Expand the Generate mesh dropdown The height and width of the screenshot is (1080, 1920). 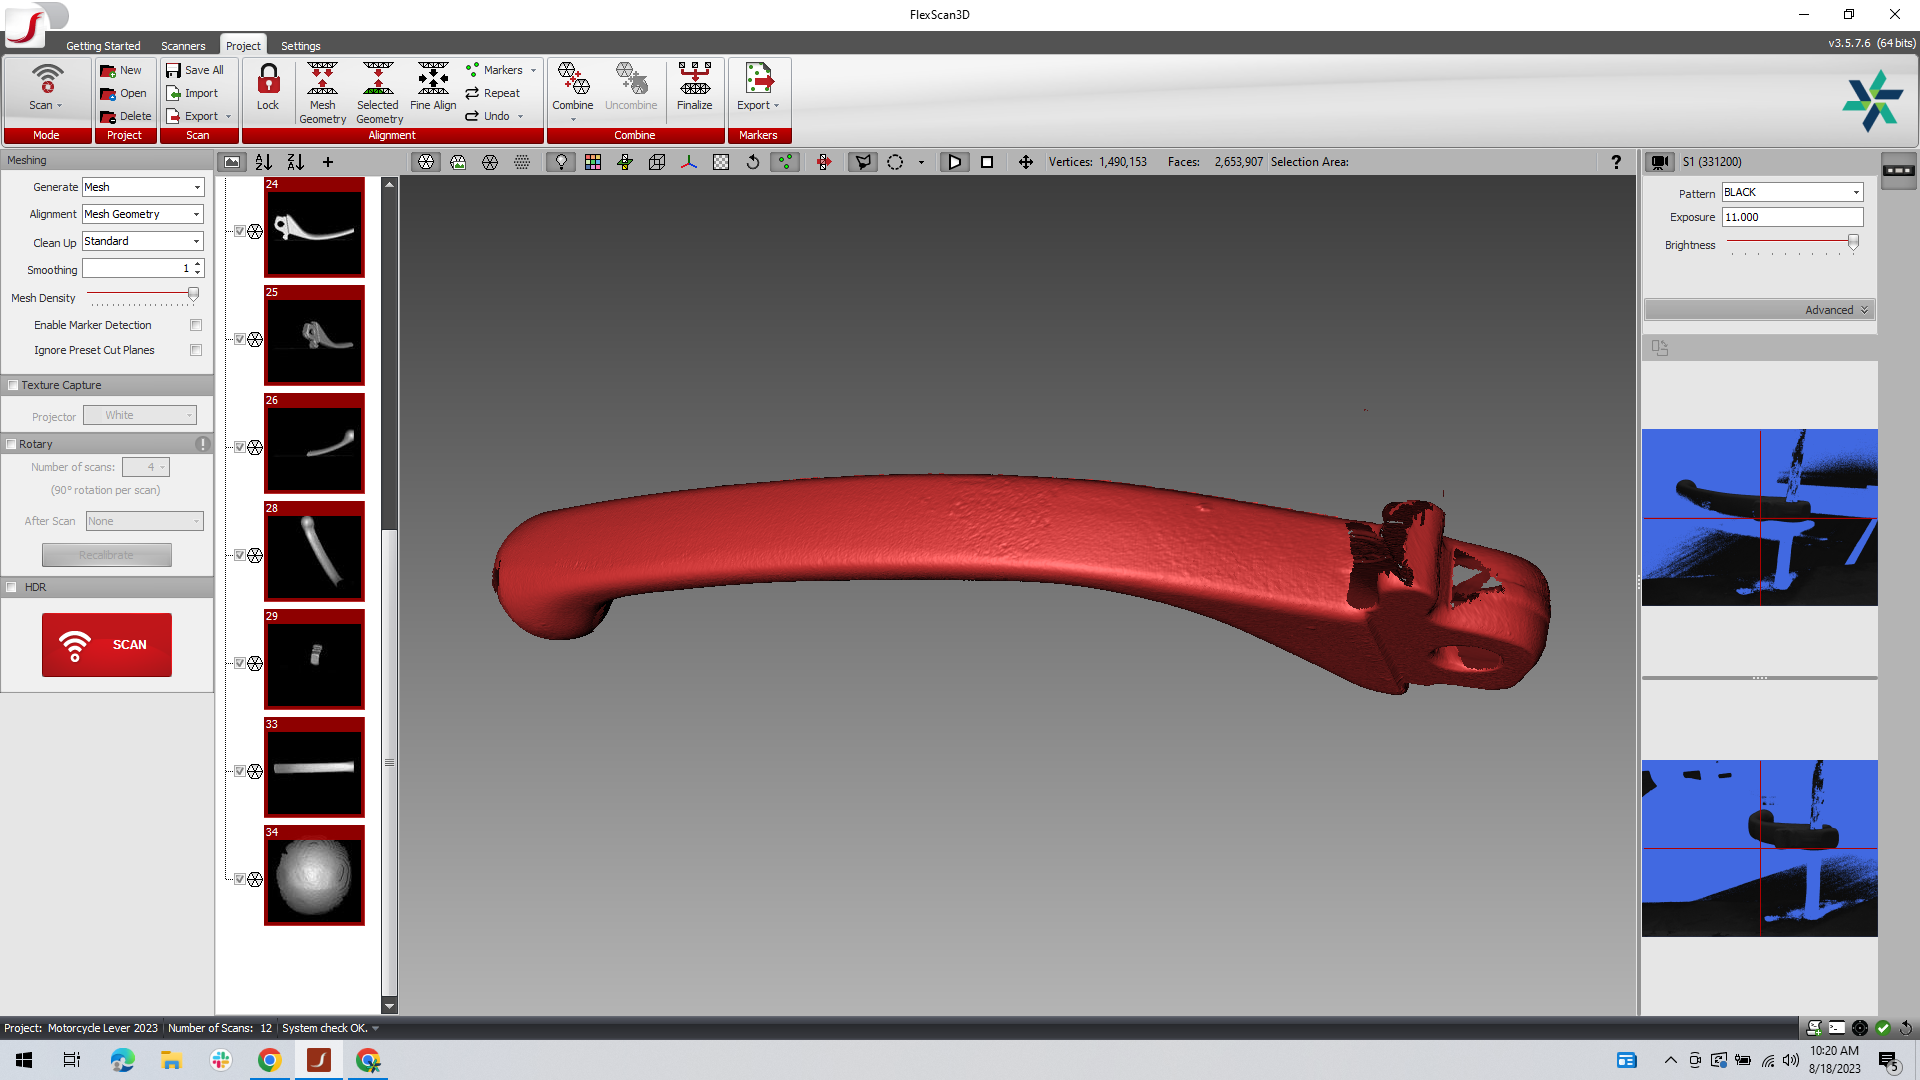click(195, 186)
